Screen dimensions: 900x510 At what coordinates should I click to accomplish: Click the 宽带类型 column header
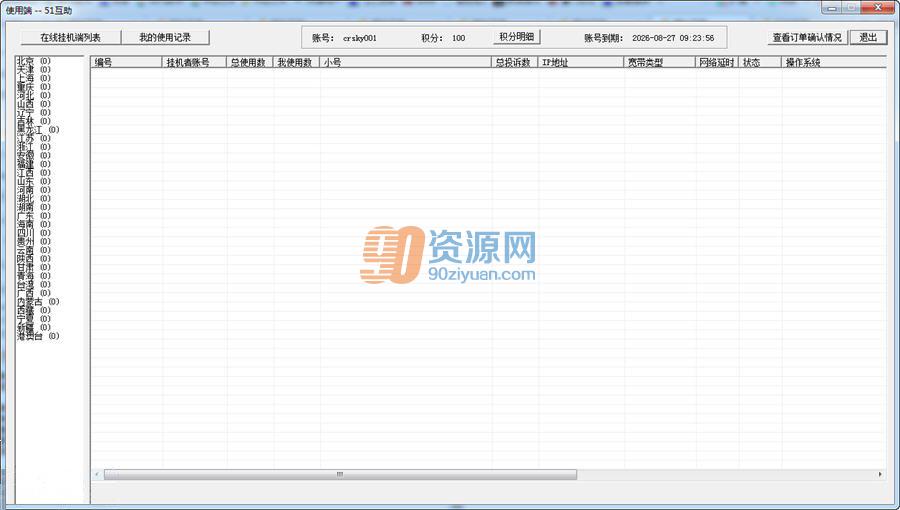click(660, 62)
